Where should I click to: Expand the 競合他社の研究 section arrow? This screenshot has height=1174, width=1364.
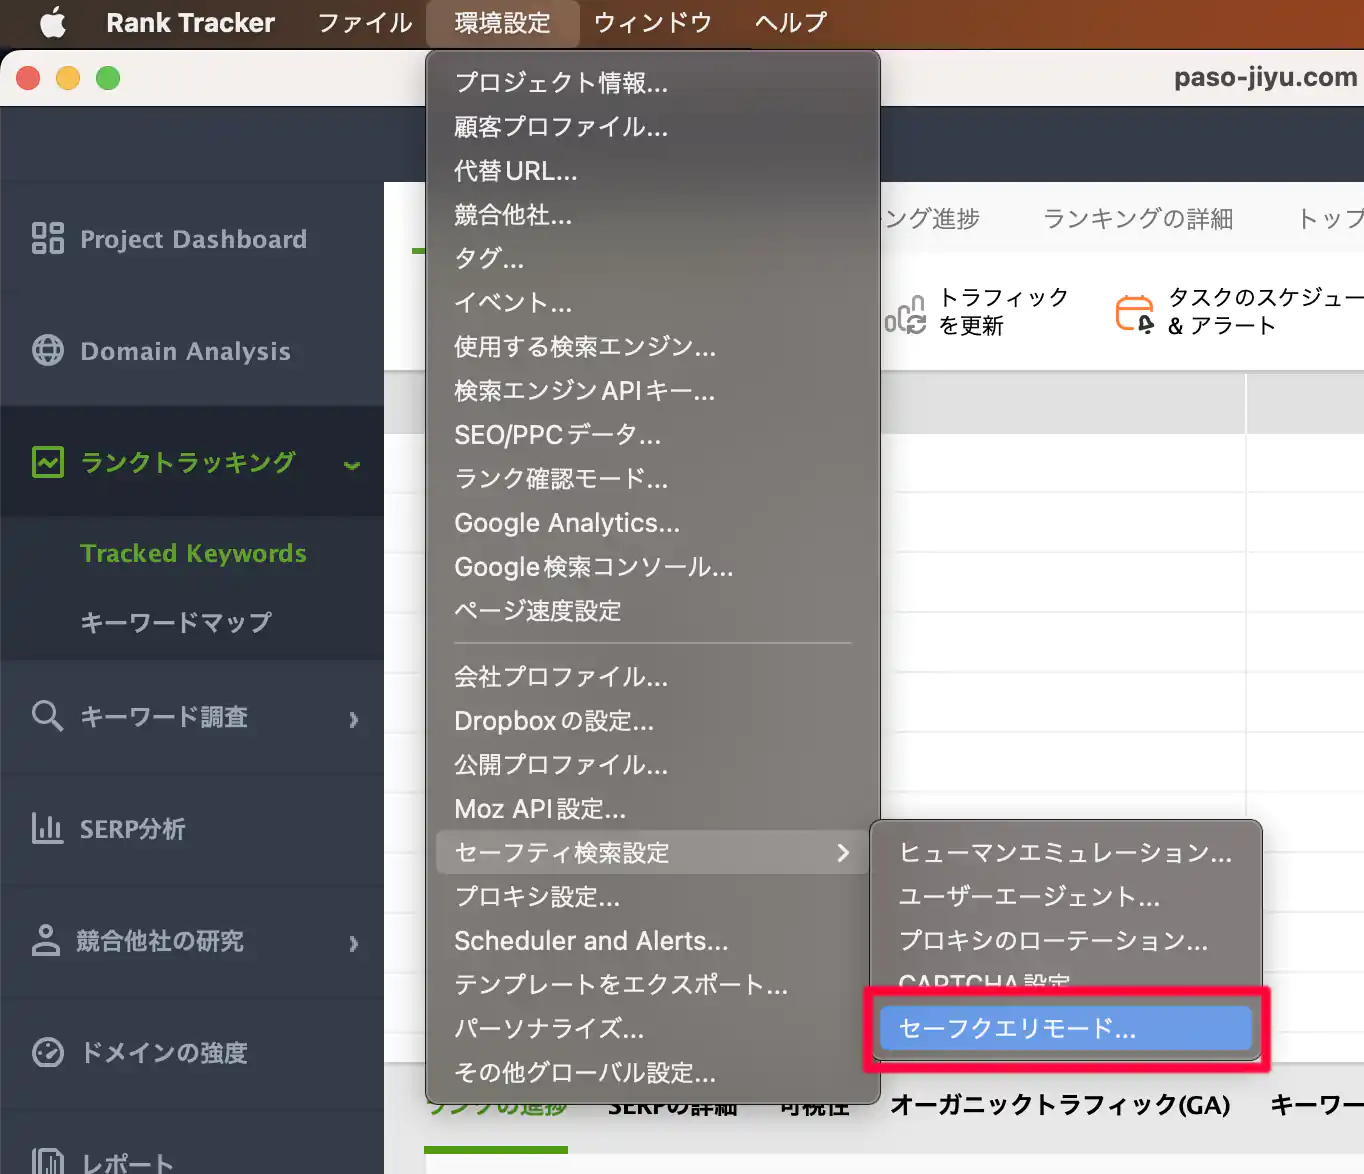pyautogui.click(x=353, y=943)
